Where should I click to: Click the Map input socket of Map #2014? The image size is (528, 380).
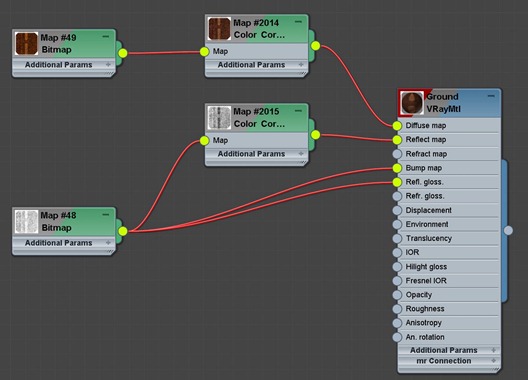pos(204,52)
